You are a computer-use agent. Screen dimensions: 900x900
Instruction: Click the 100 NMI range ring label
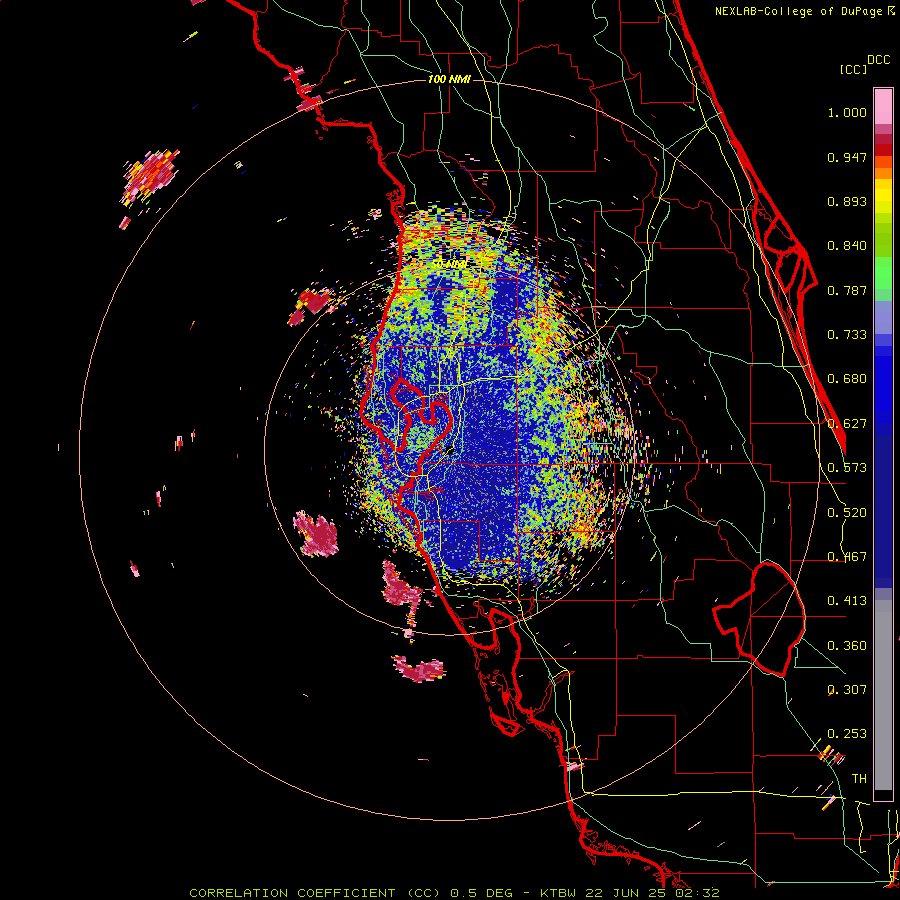click(449, 79)
